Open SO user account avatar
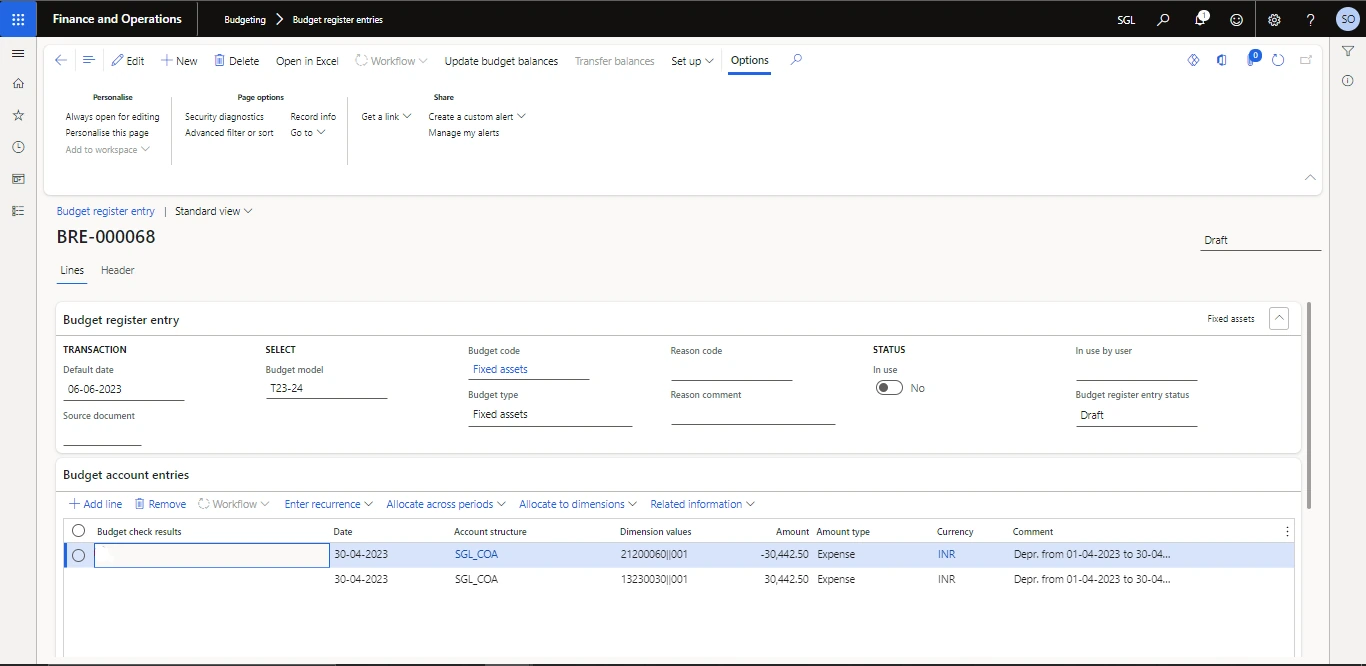The width and height of the screenshot is (1366, 666). (1347, 19)
